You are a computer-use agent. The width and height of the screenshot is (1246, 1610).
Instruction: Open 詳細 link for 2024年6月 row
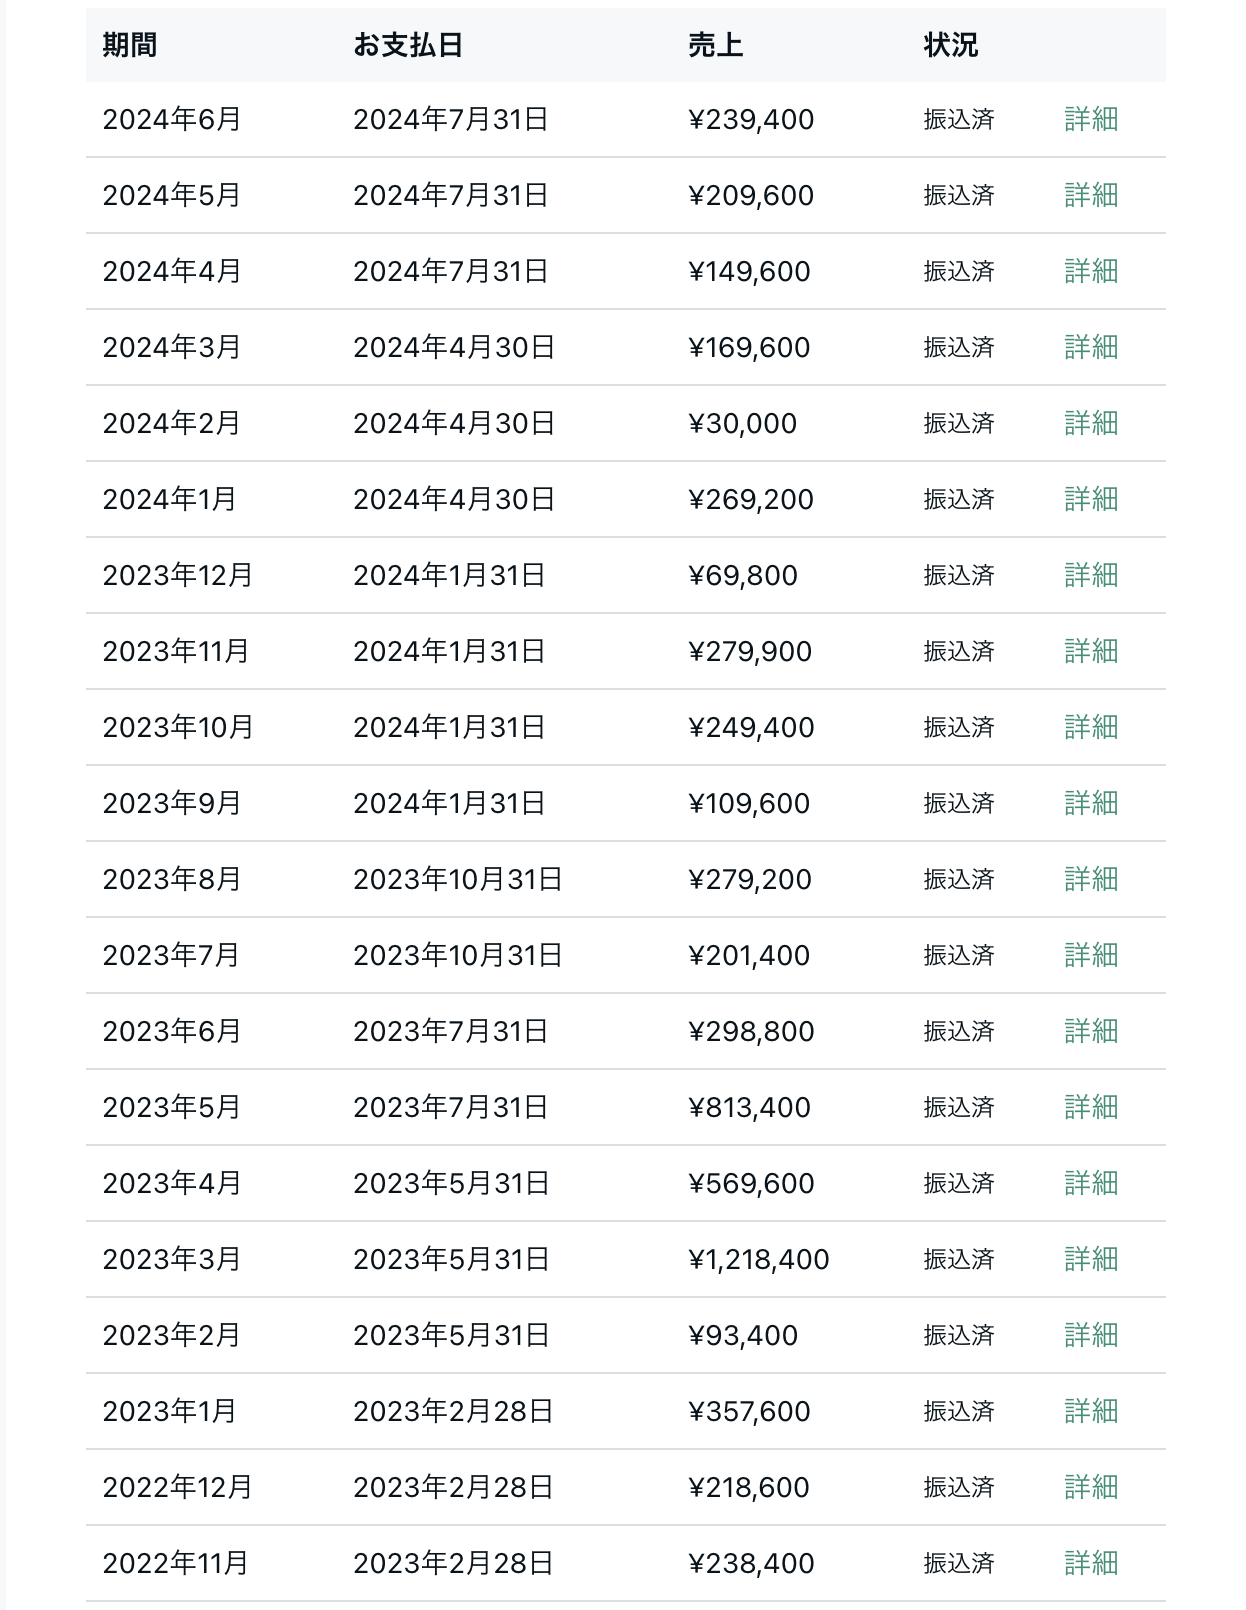click(x=1091, y=119)
